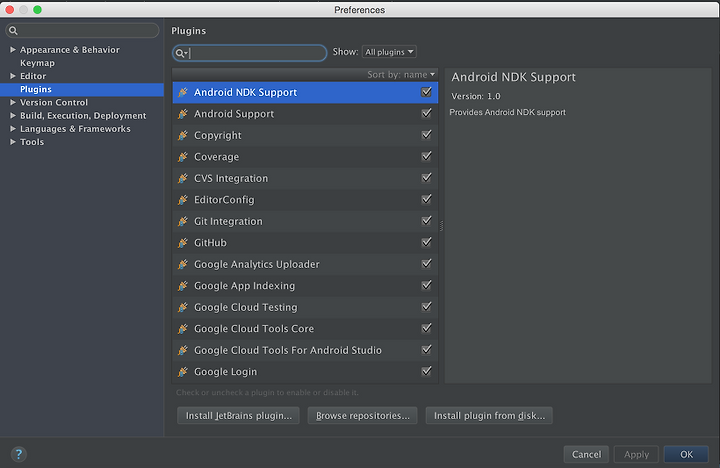Click the OK button
The height and width of the screenshot is (468, 720).
(686, 454)
